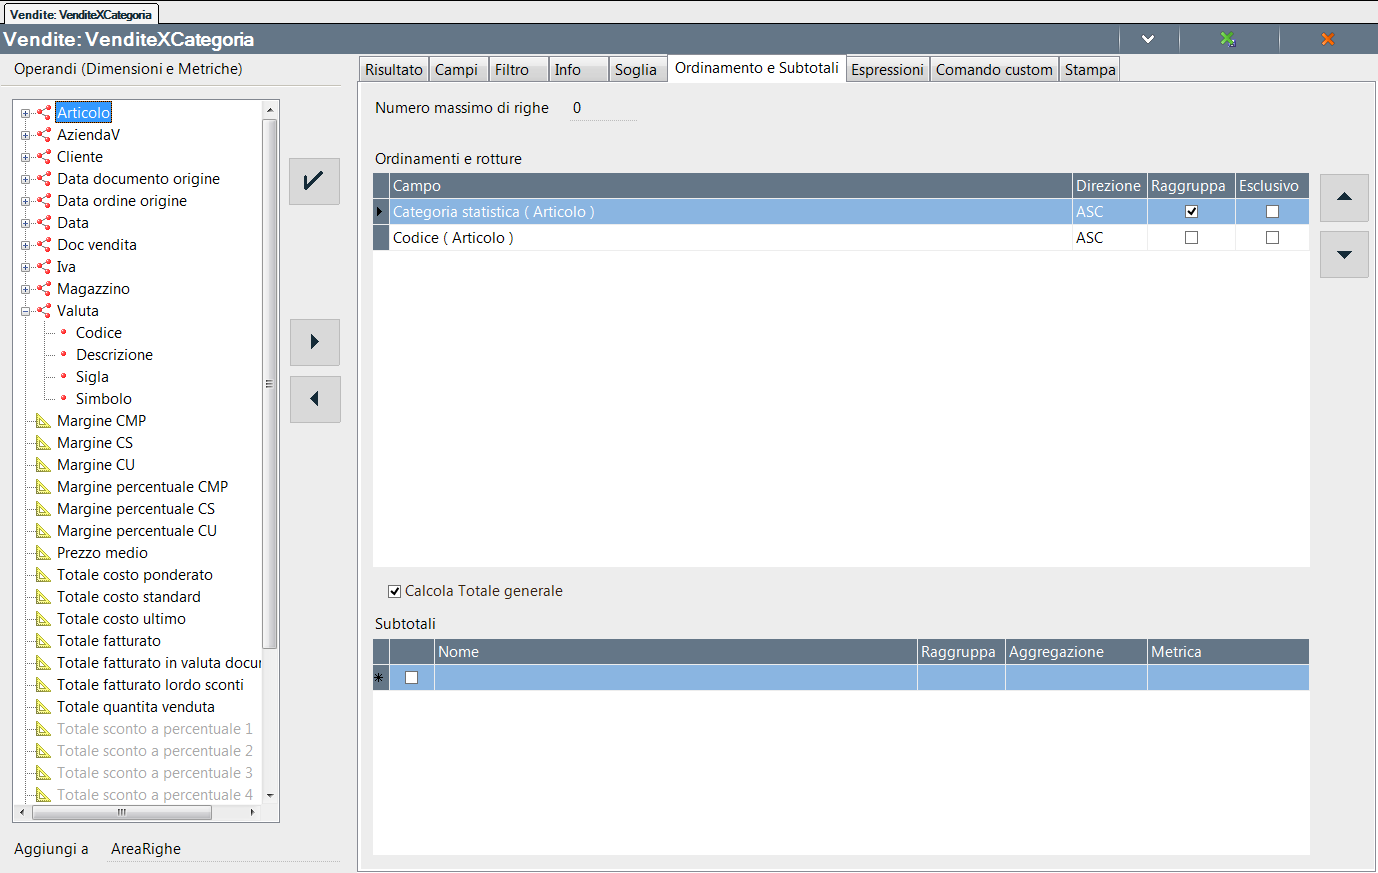Click the orange X close icon

[1327, 39]
